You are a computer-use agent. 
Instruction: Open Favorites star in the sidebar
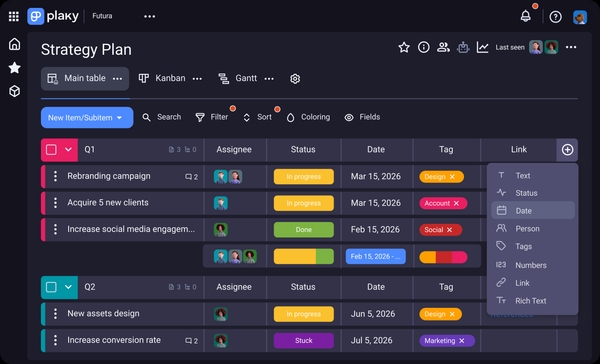pyautogui.click(x=15, y=68)
